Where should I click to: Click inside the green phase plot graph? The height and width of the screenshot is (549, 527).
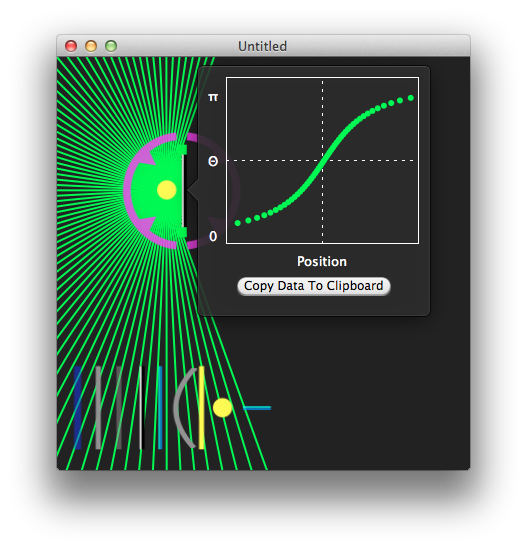(x=323, y=160)
